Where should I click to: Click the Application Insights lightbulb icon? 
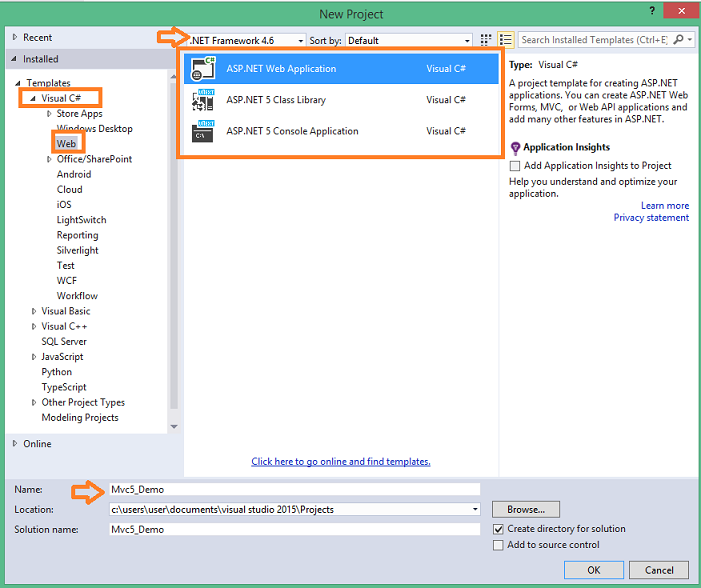pyautogui.click(x=515, y=148)
